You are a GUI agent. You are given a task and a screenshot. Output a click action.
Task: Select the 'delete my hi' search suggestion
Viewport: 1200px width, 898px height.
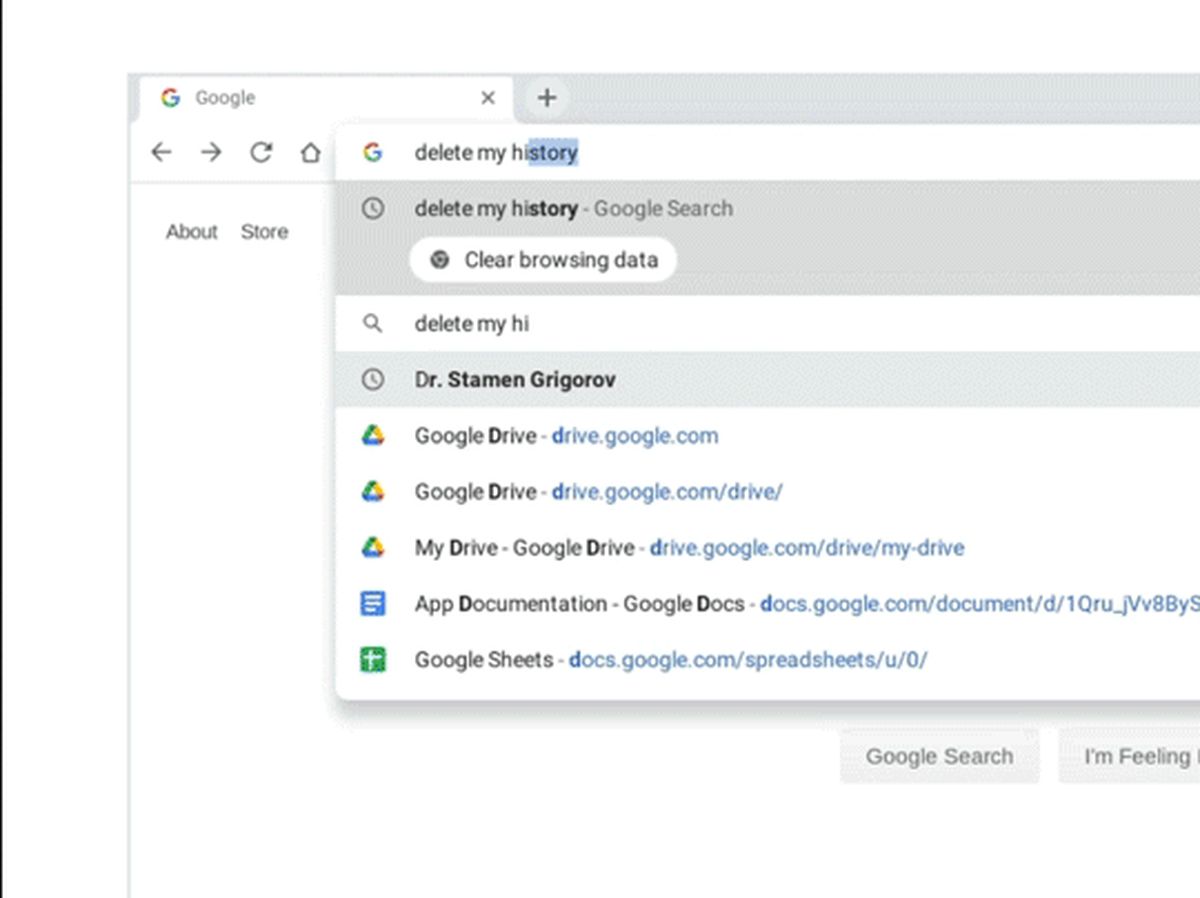click(x=472, y=324)
